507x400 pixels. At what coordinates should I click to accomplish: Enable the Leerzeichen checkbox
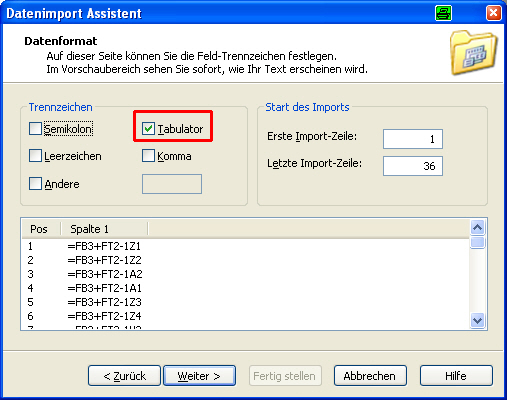[35, 156]
